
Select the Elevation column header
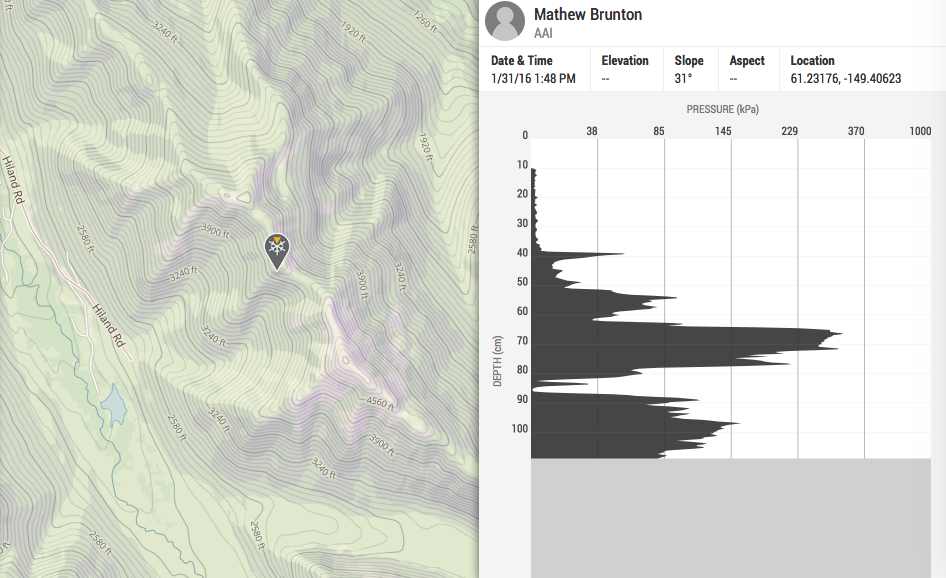click(625, 60)
